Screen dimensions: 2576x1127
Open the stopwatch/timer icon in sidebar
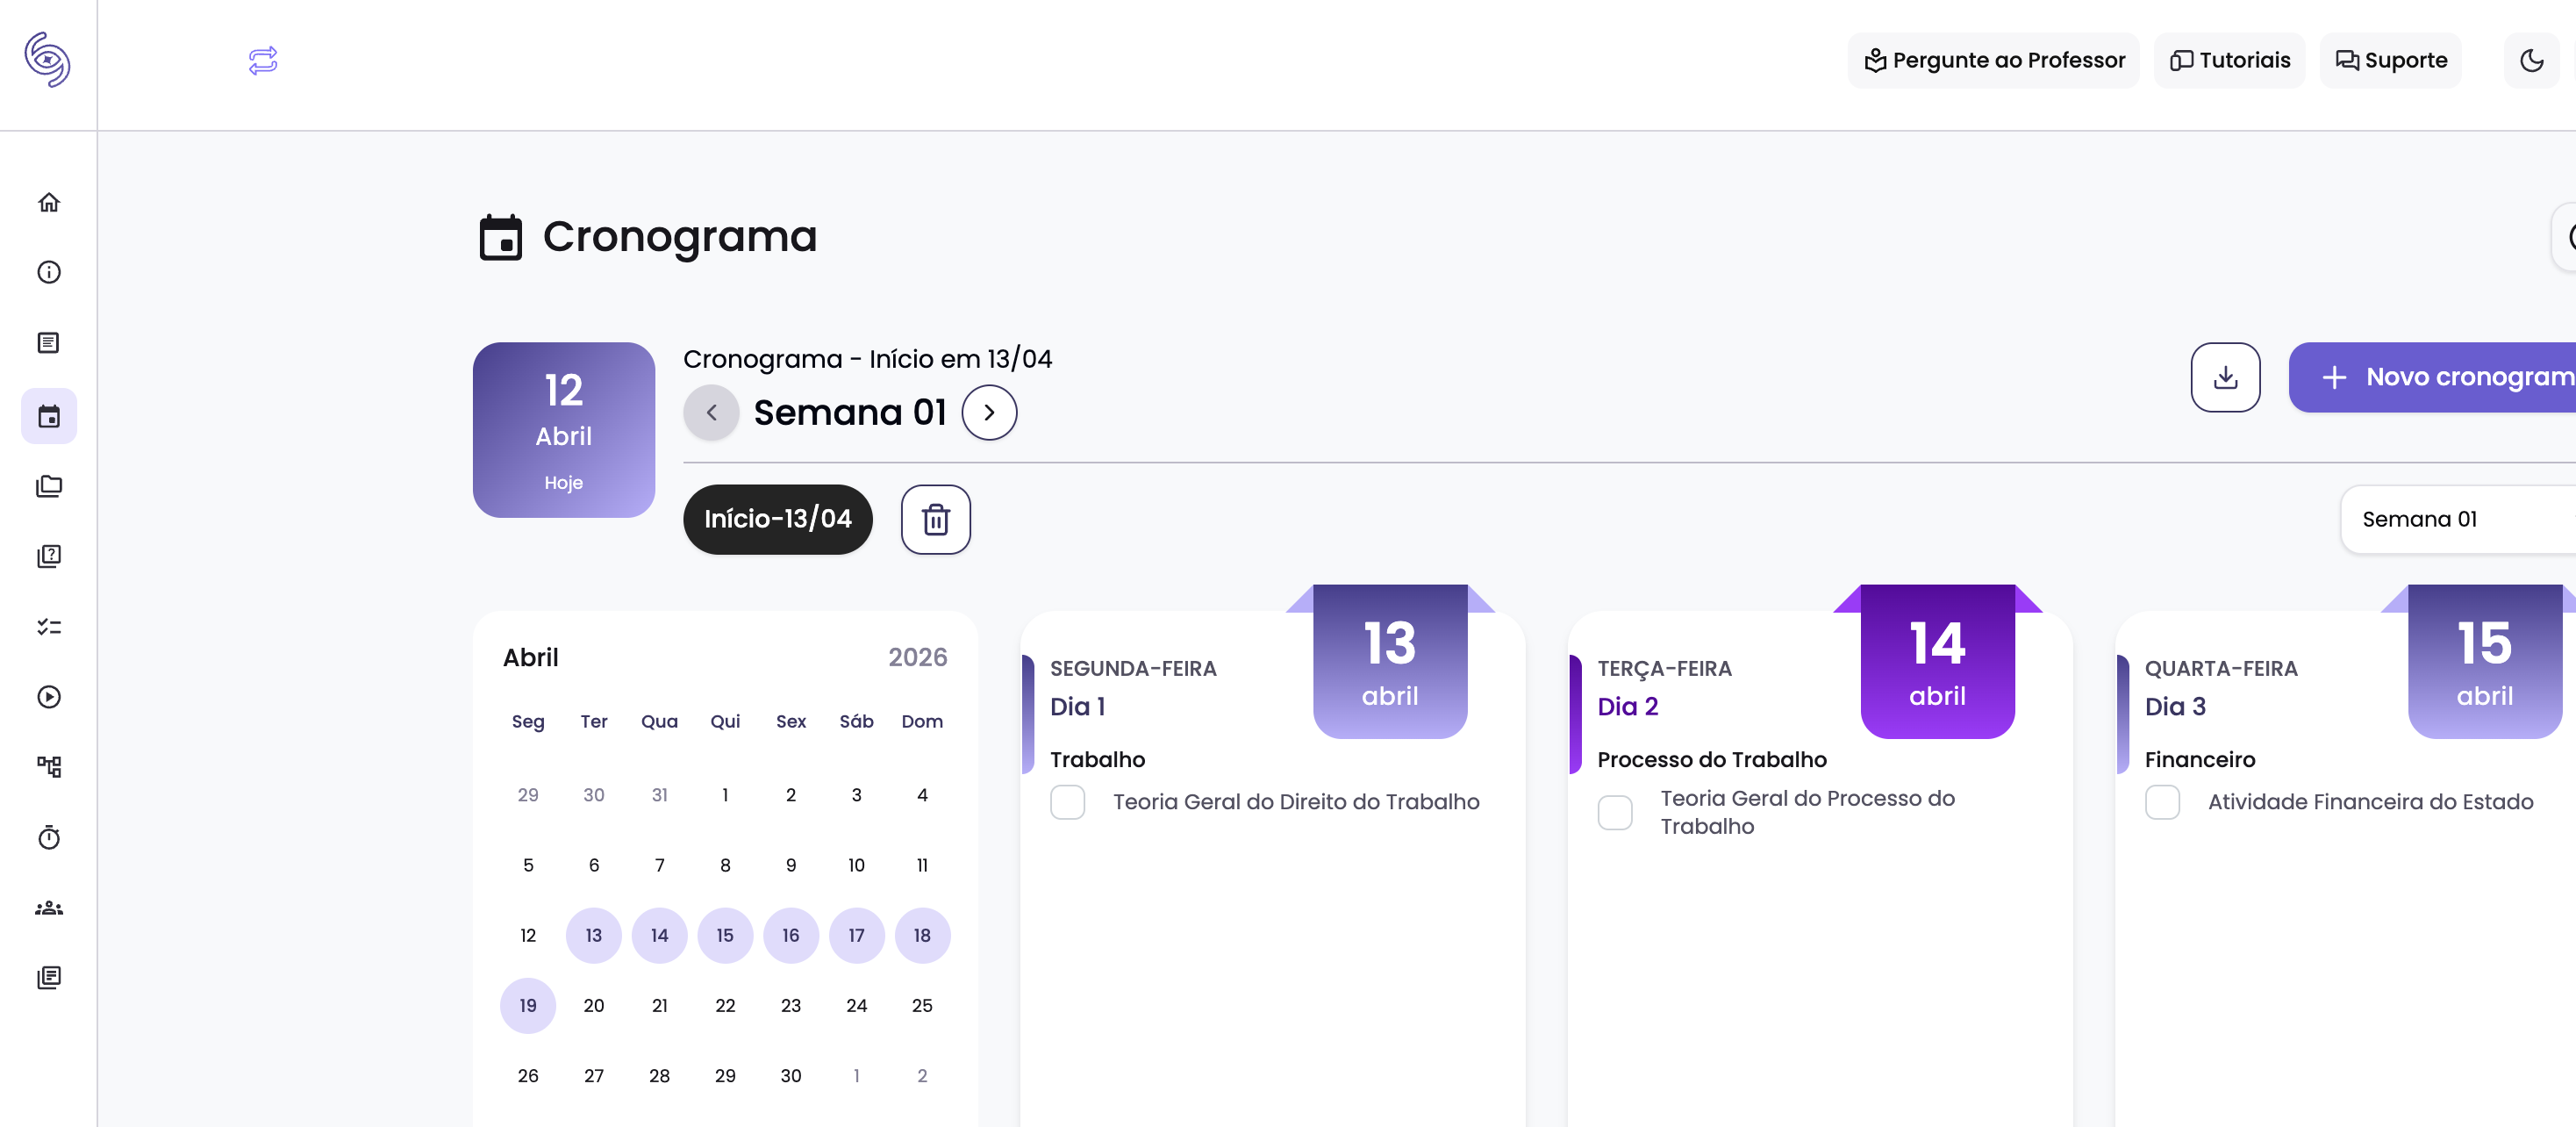48,838
